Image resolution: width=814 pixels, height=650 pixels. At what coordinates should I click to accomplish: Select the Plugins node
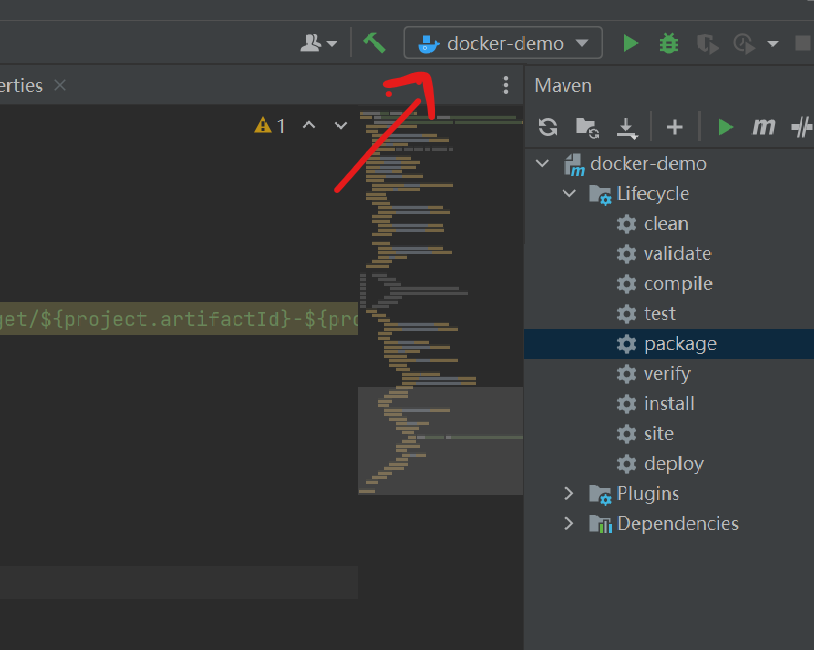647,493
